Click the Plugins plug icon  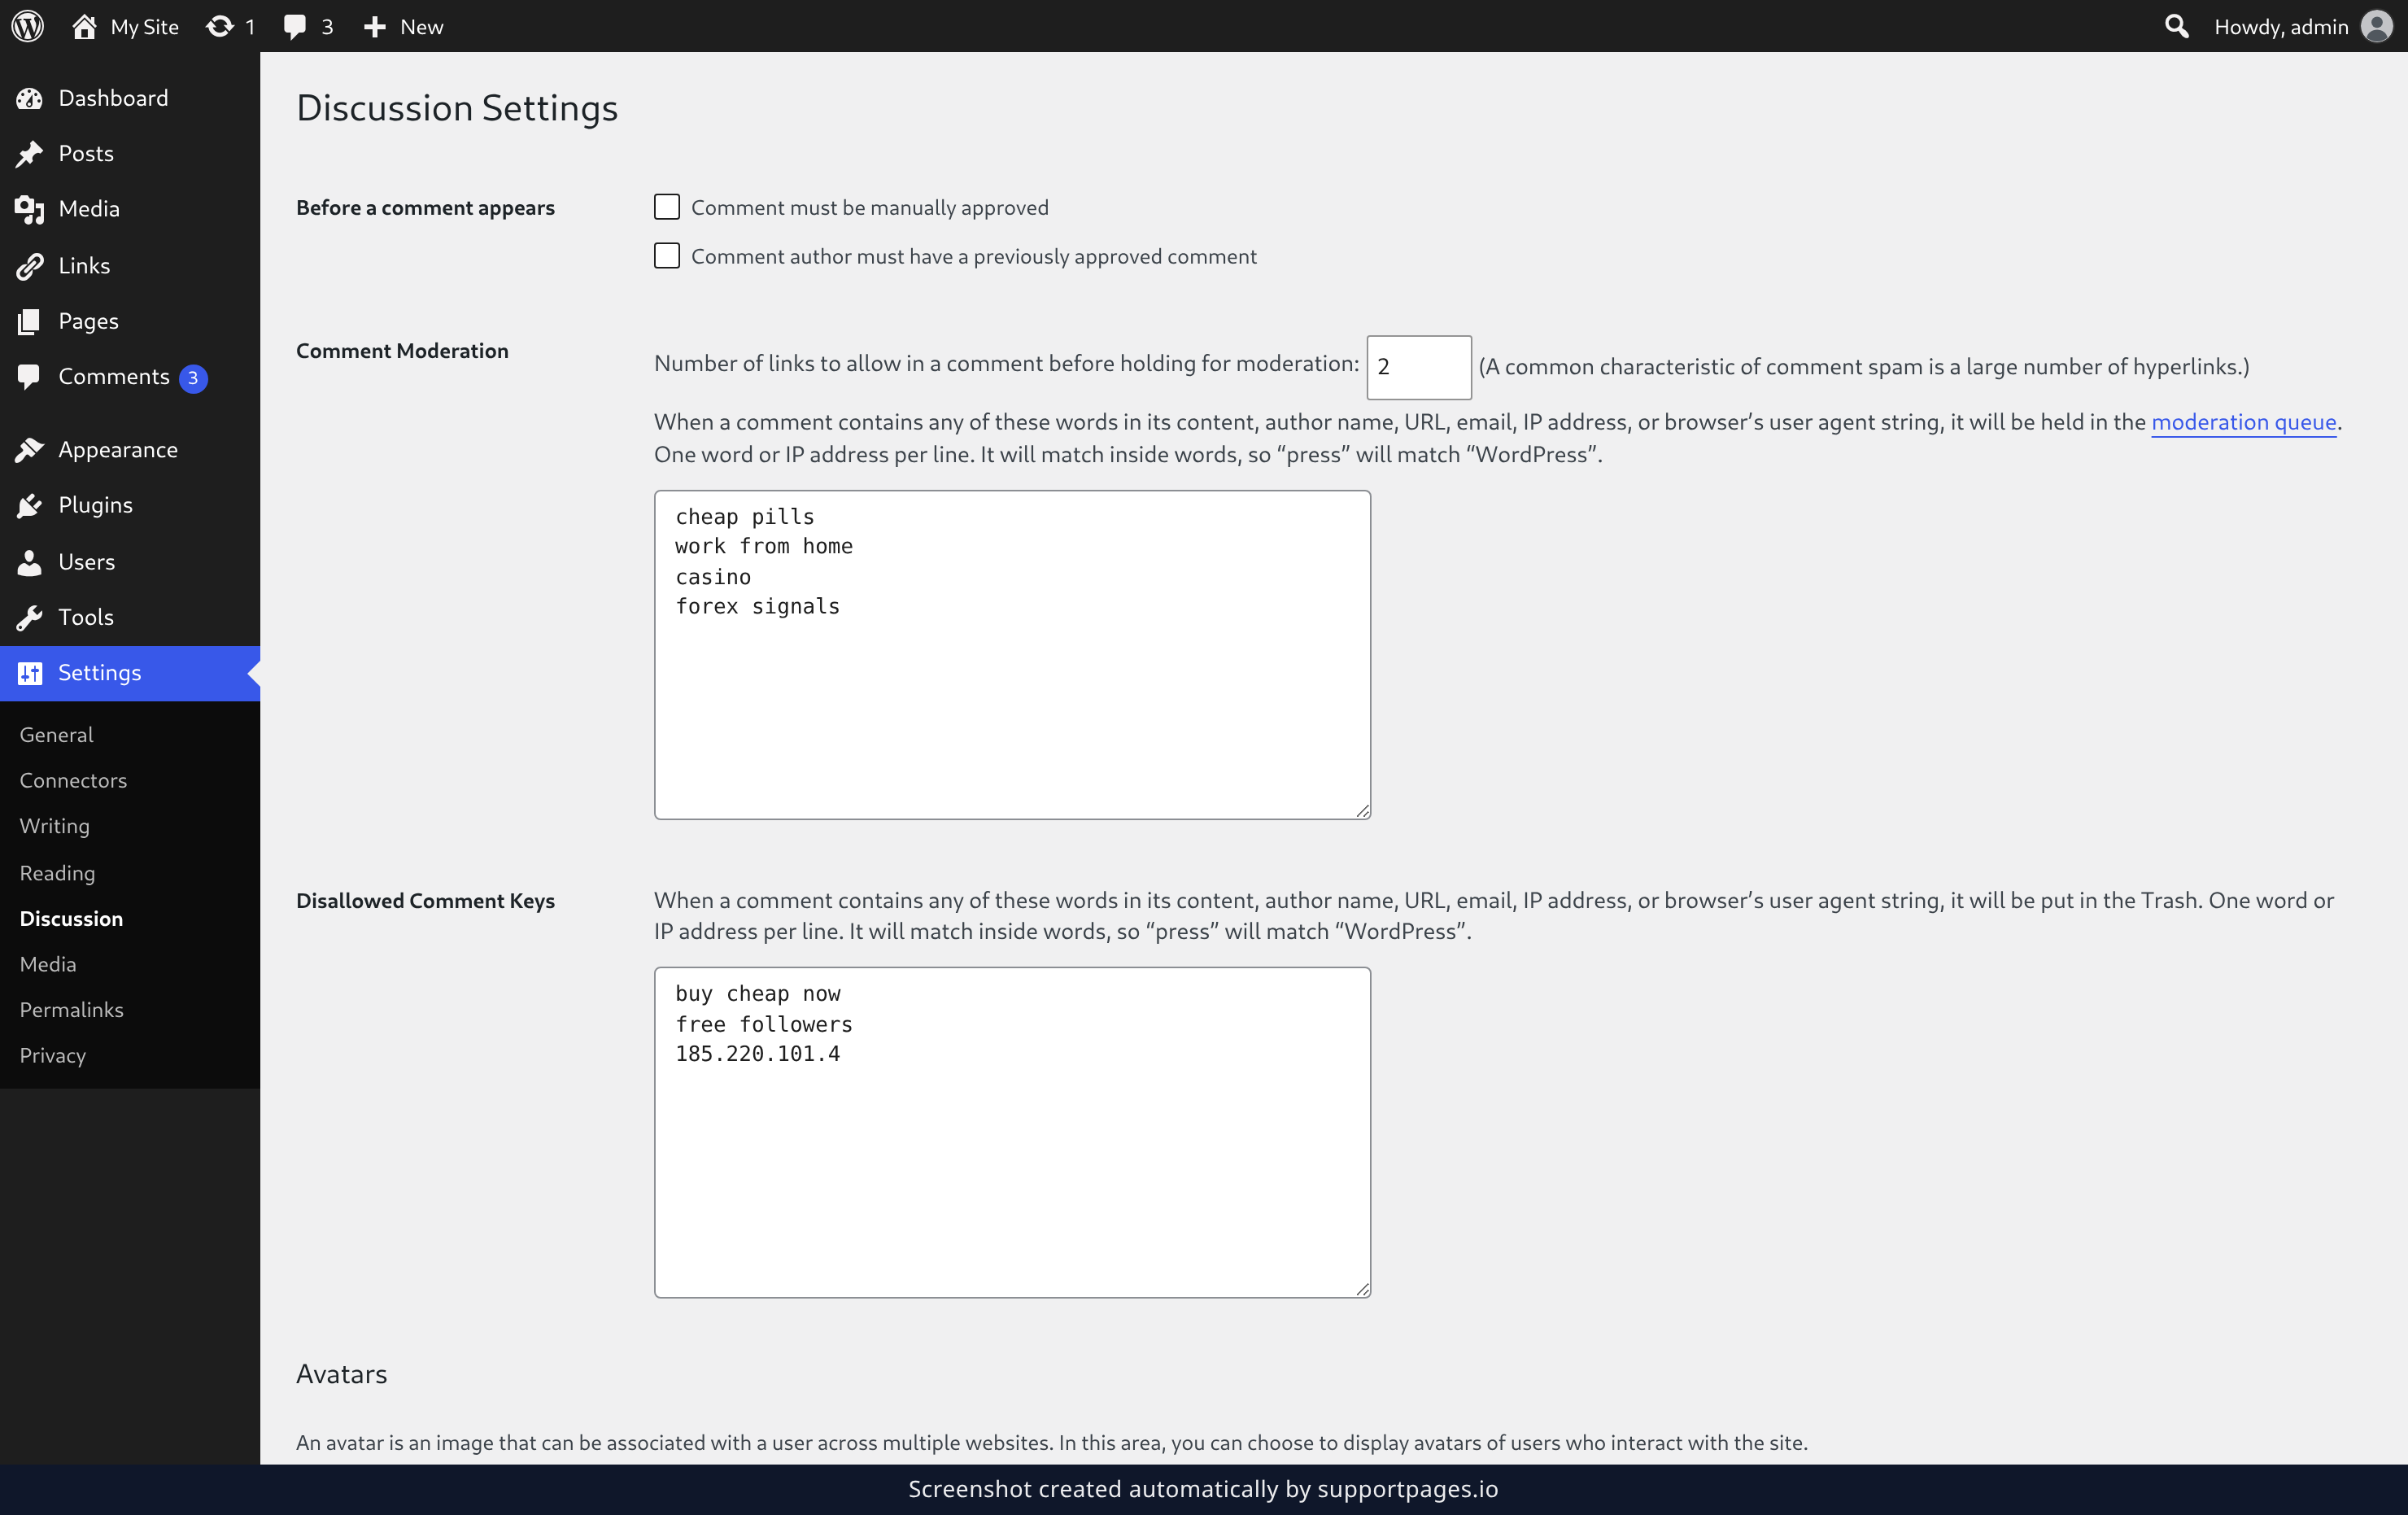coord(29,505)
